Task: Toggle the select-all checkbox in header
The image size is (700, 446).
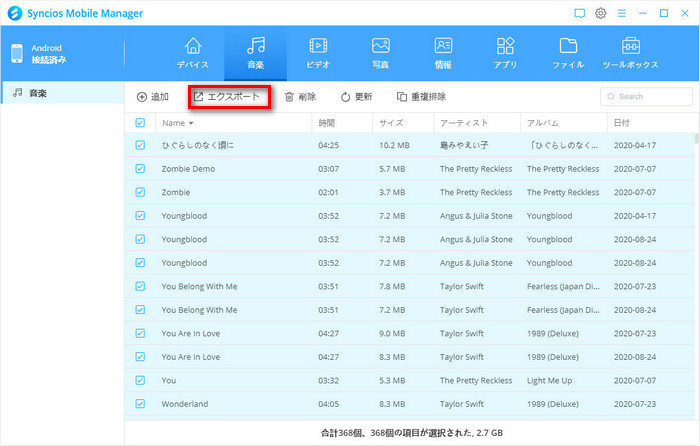Action: point(140,123)
